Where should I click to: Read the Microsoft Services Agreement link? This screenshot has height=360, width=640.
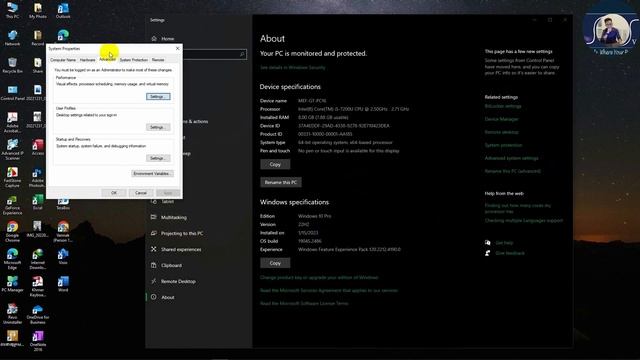[329, 291]
